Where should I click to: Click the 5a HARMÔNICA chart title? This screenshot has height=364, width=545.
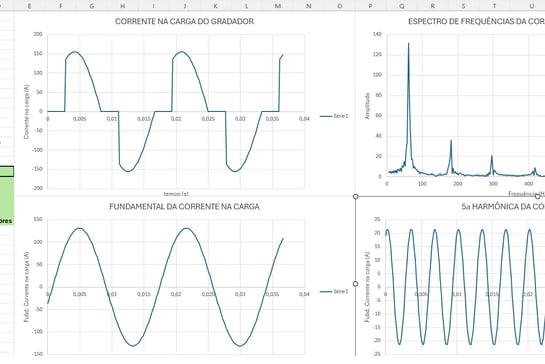[503, 207]
